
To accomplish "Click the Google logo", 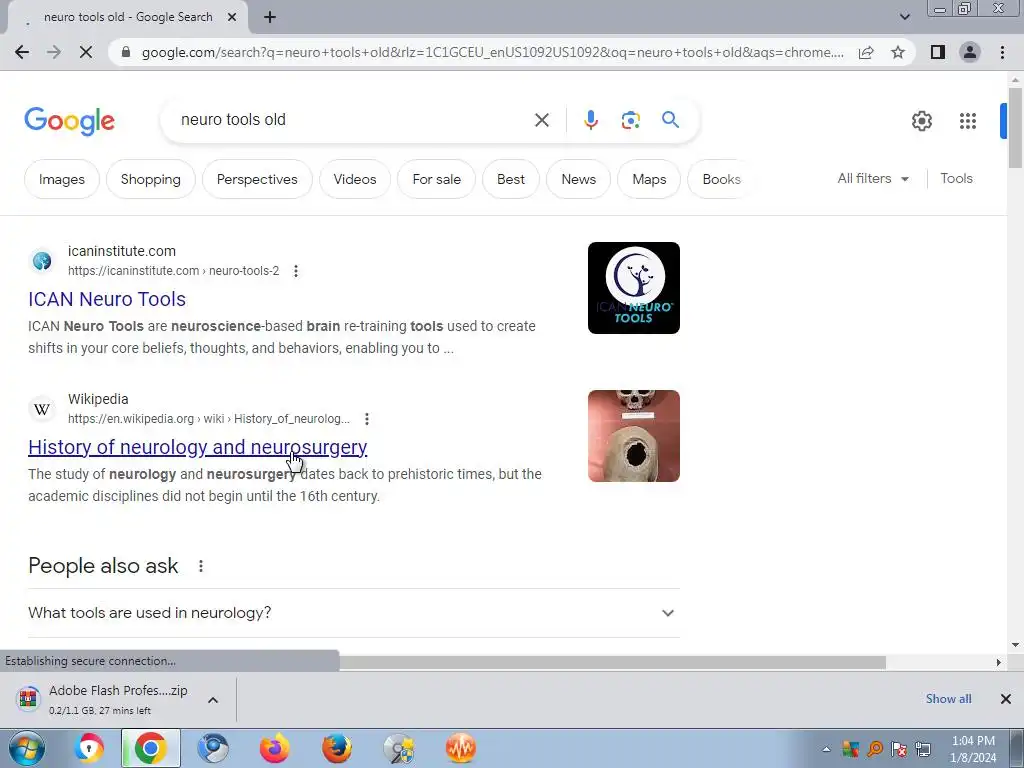I will click(x=70, y=121).
